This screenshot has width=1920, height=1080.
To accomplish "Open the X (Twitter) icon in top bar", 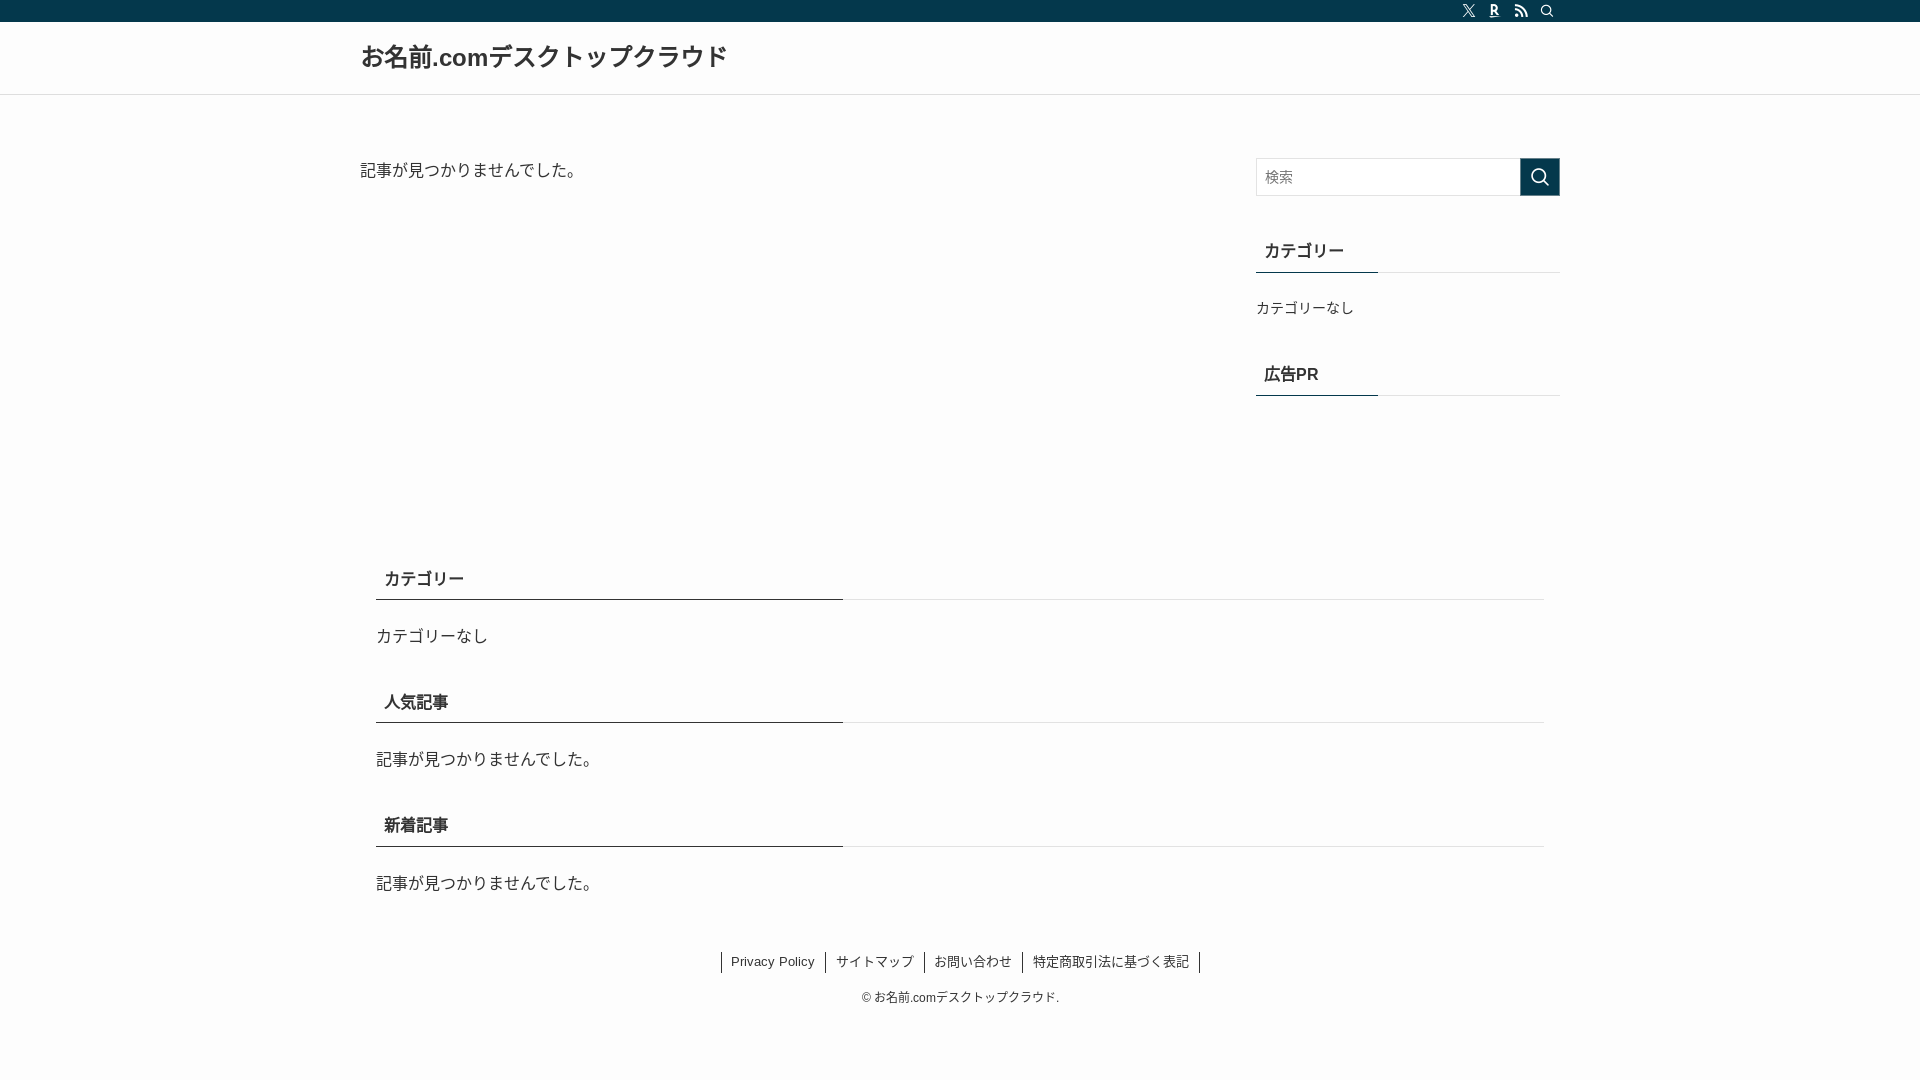I will coord(1469,11).
